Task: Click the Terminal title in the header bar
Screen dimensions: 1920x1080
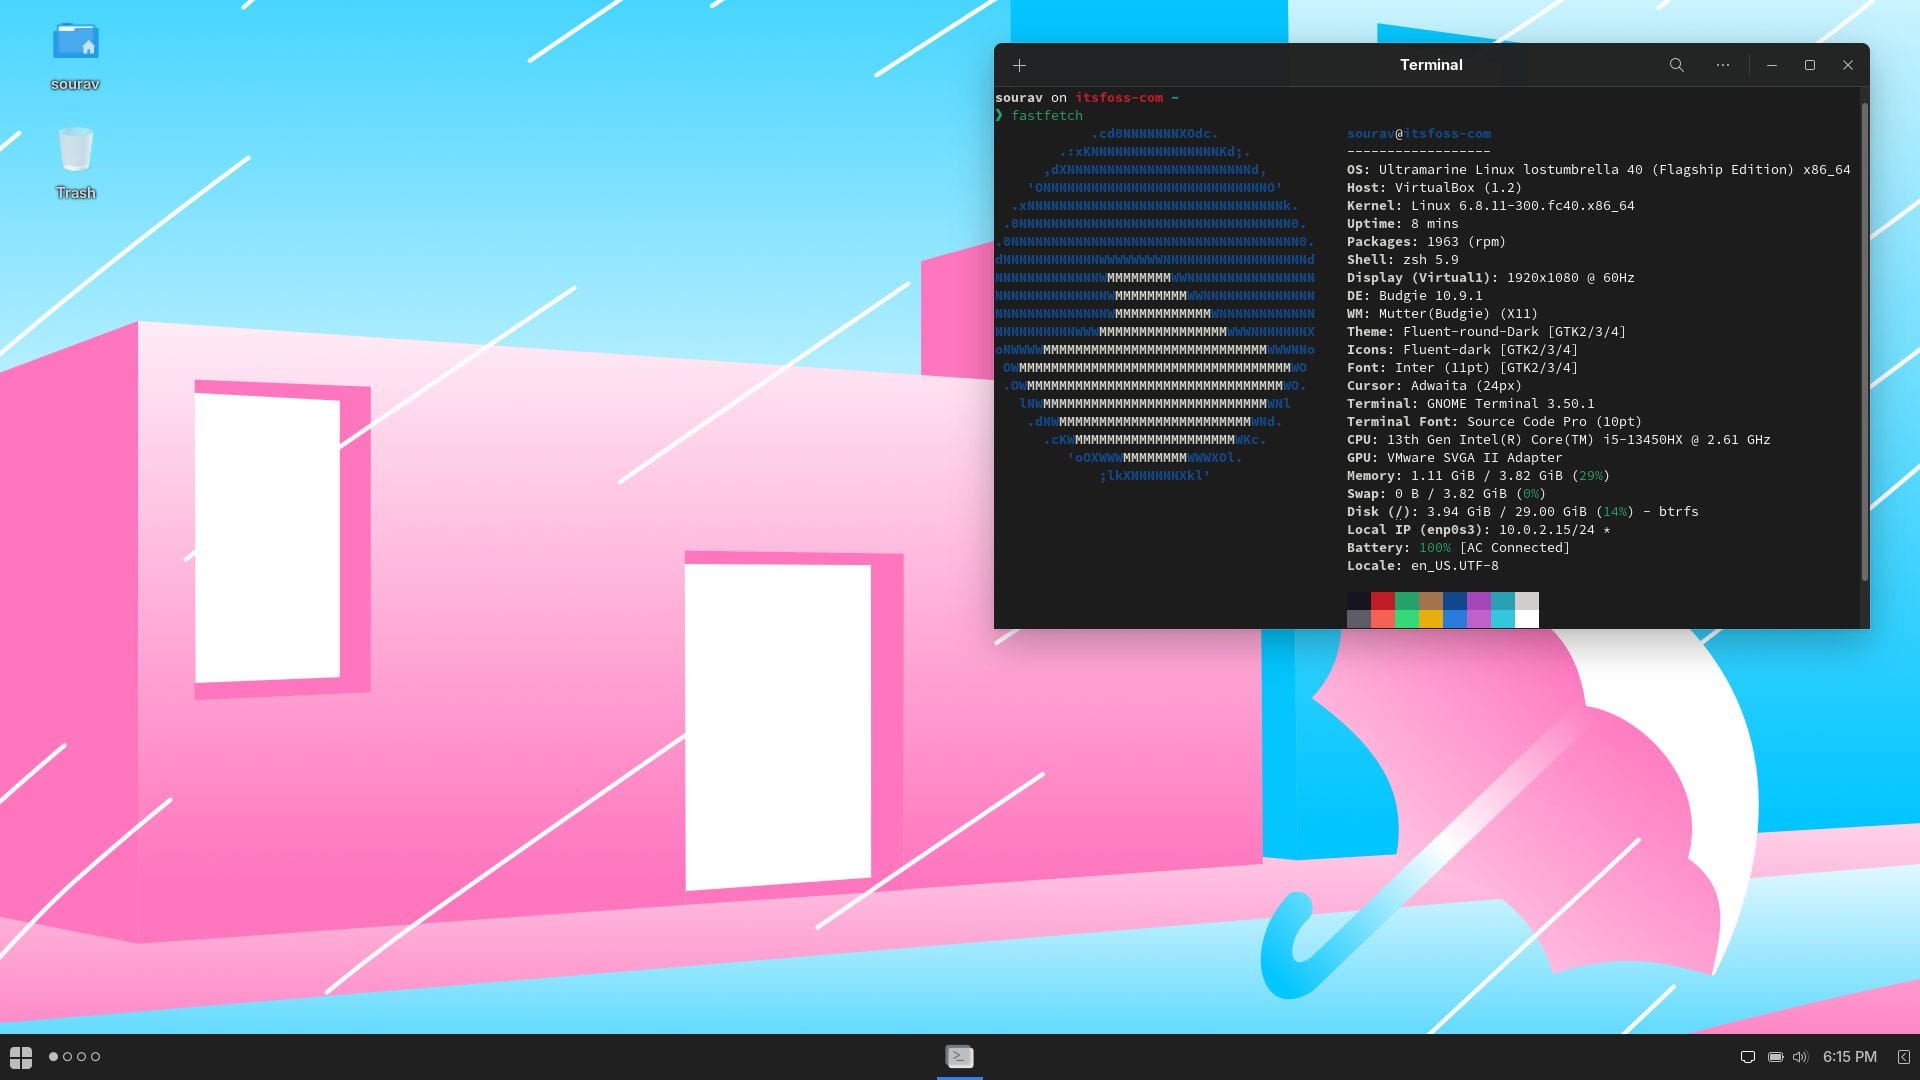Action: coord(1431,65)
